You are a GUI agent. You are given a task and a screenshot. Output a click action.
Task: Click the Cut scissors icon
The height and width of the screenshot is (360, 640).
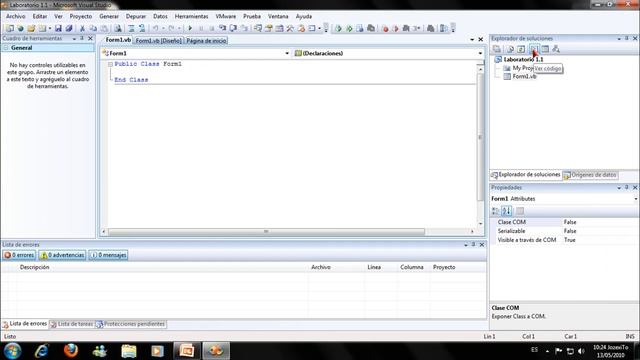82,28
